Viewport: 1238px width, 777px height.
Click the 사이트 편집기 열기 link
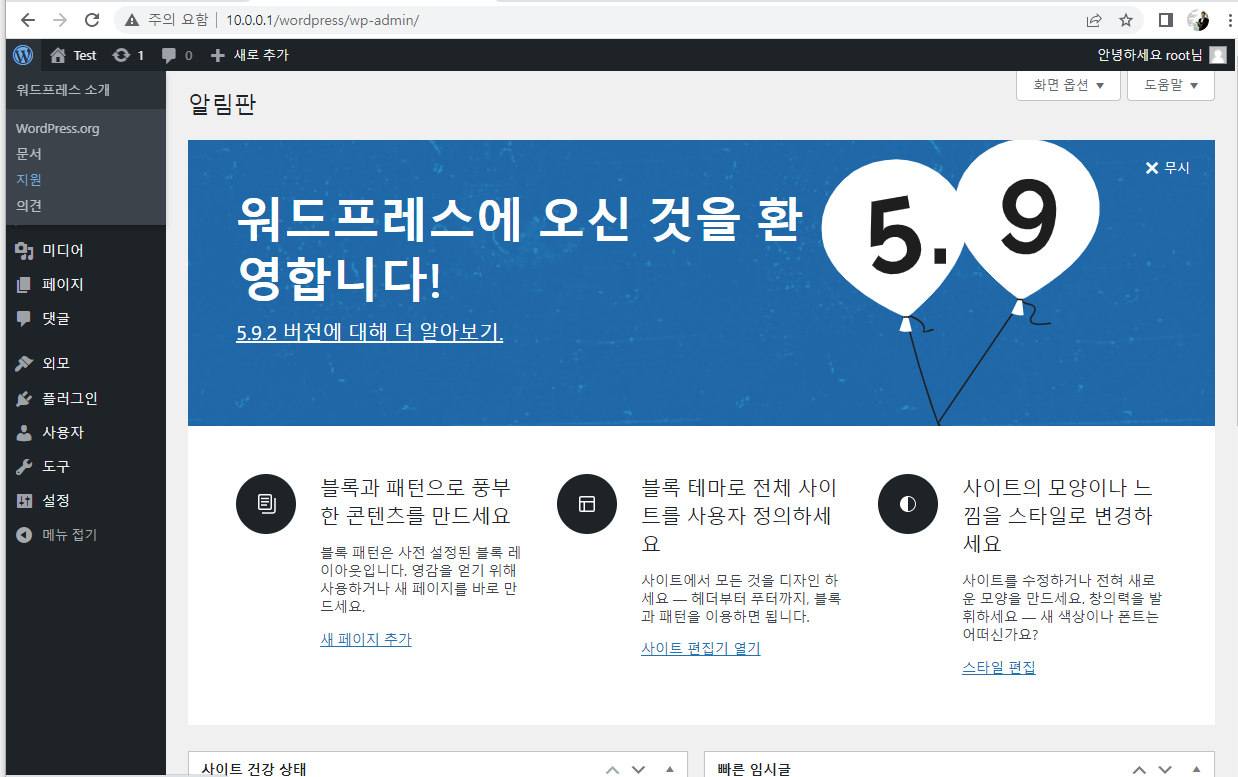pos(701,648)
